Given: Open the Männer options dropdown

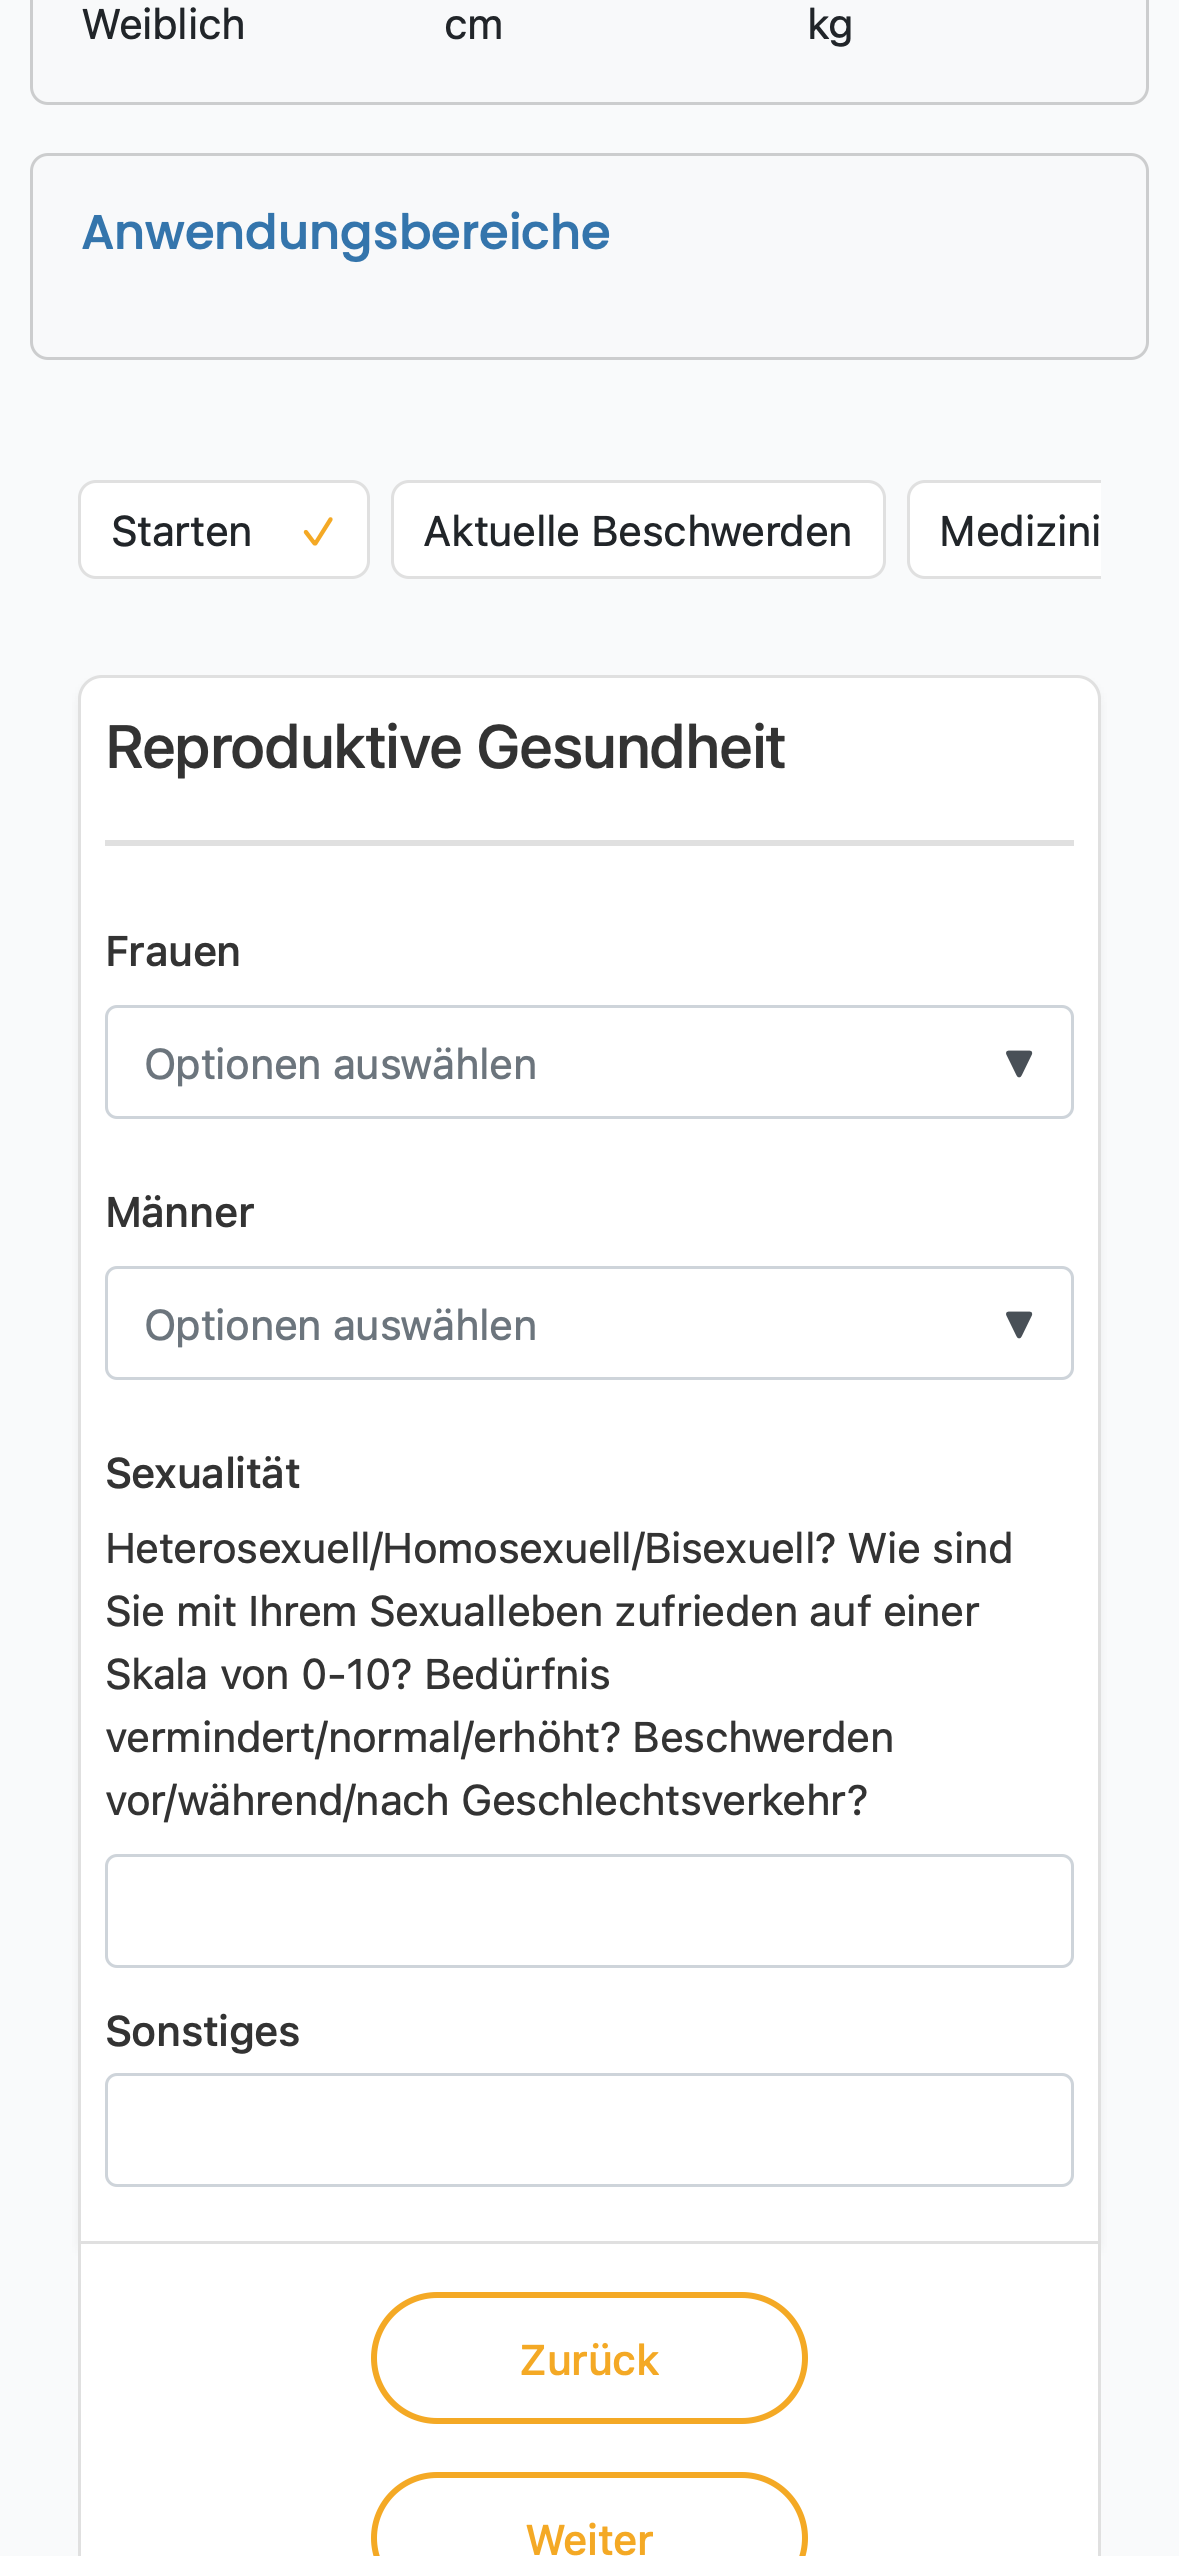Looking at the screenshot, I should point(589,1323).
